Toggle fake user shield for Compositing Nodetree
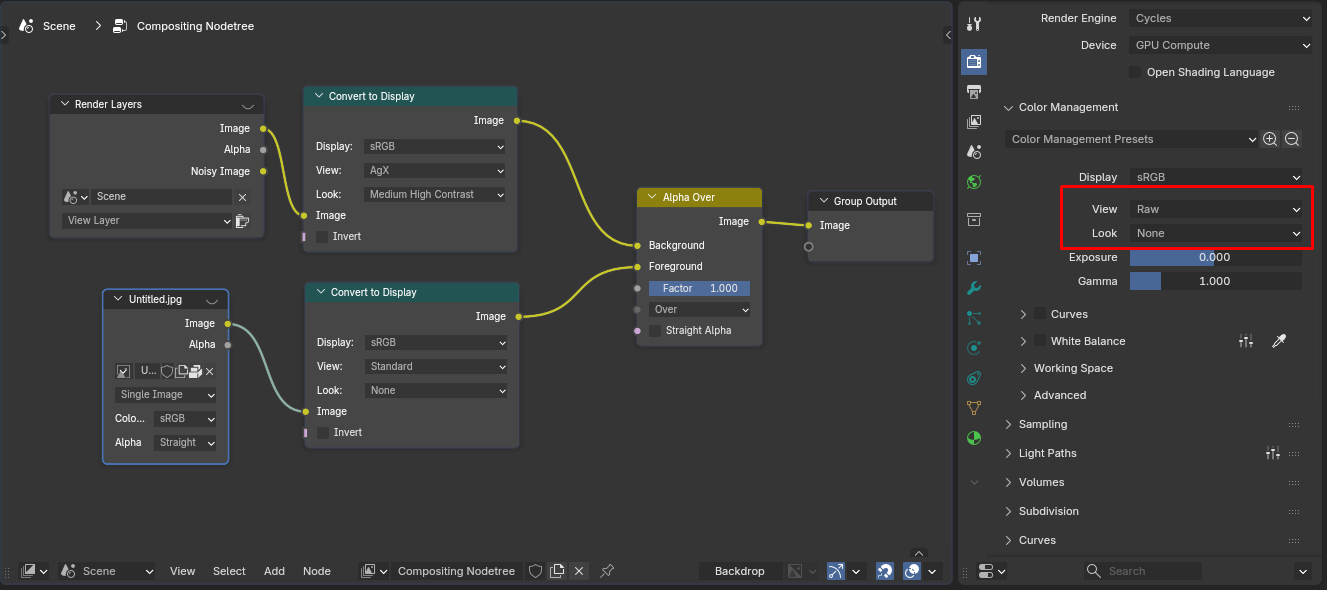Viewport: 1327px width, 590px height. pos(535,571)
